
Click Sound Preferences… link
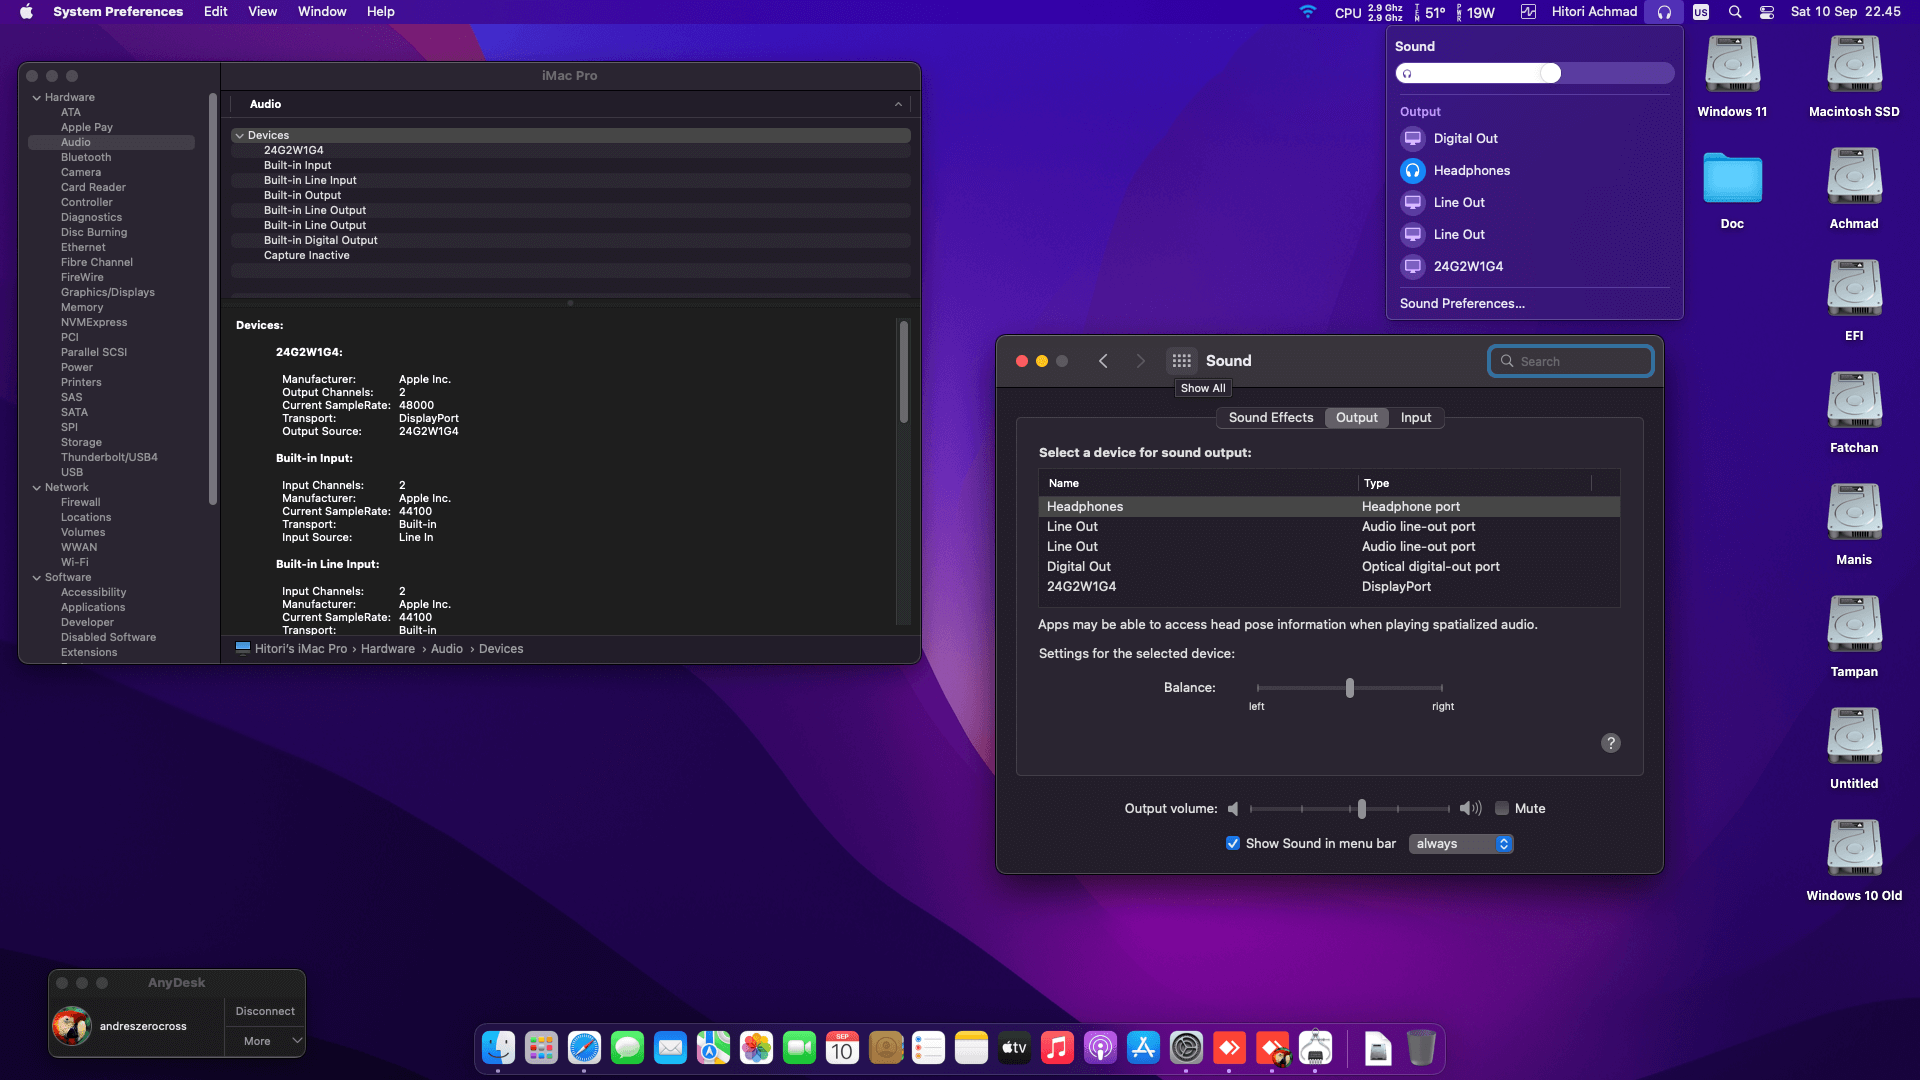[1462, 304]
